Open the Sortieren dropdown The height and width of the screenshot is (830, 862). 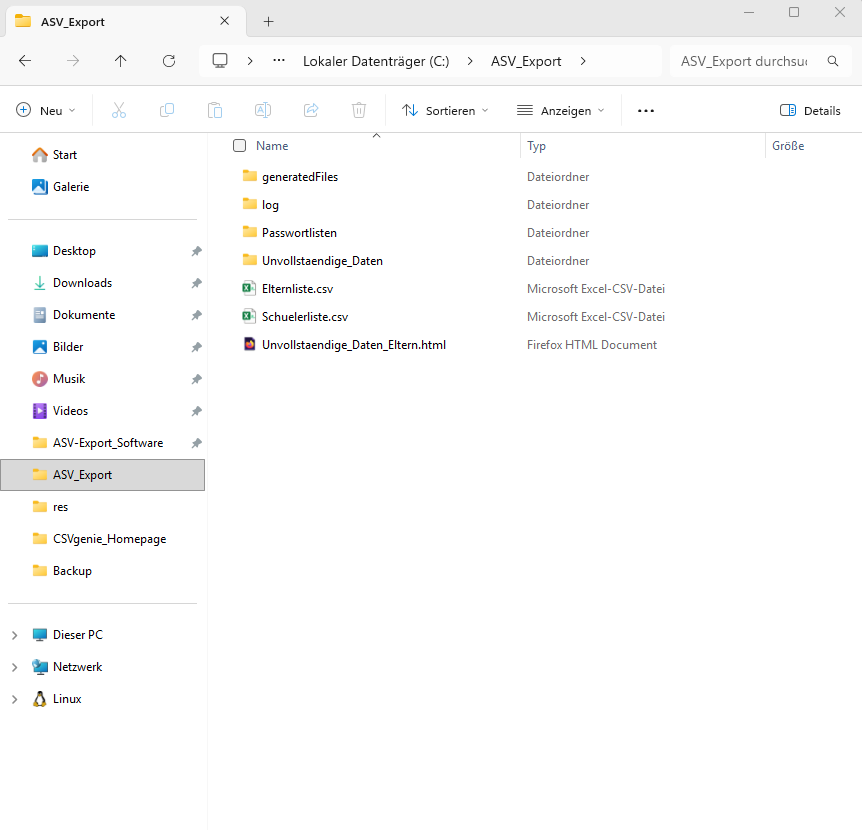point(444,110)
